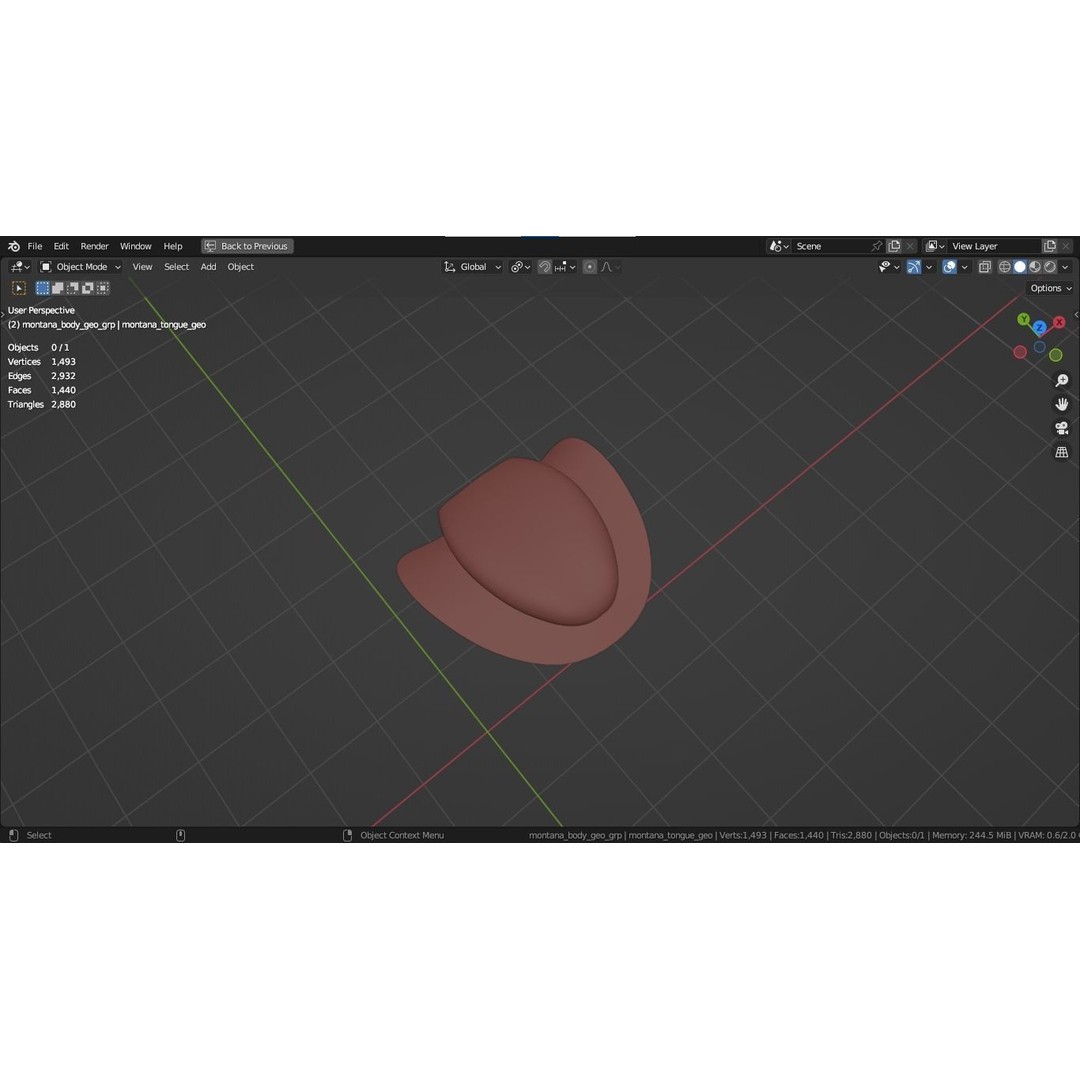
Task: Switch to rendered viewport shading
Action: [x=1050, y=267]
